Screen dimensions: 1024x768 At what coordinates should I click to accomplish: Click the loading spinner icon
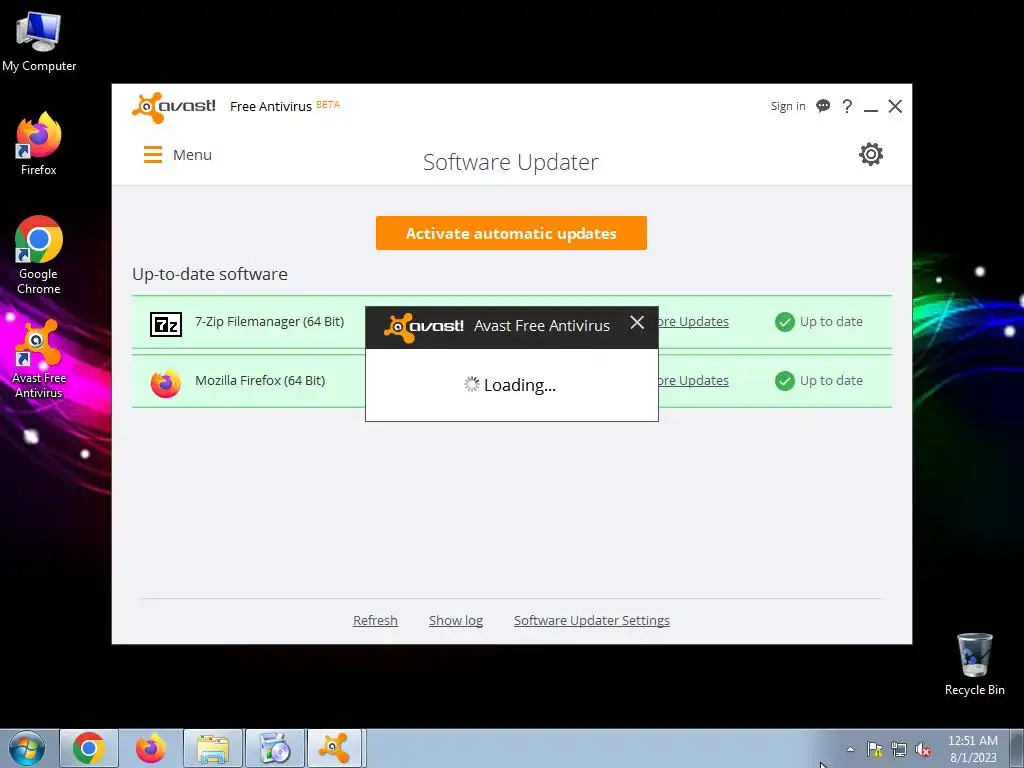(472, 384)
